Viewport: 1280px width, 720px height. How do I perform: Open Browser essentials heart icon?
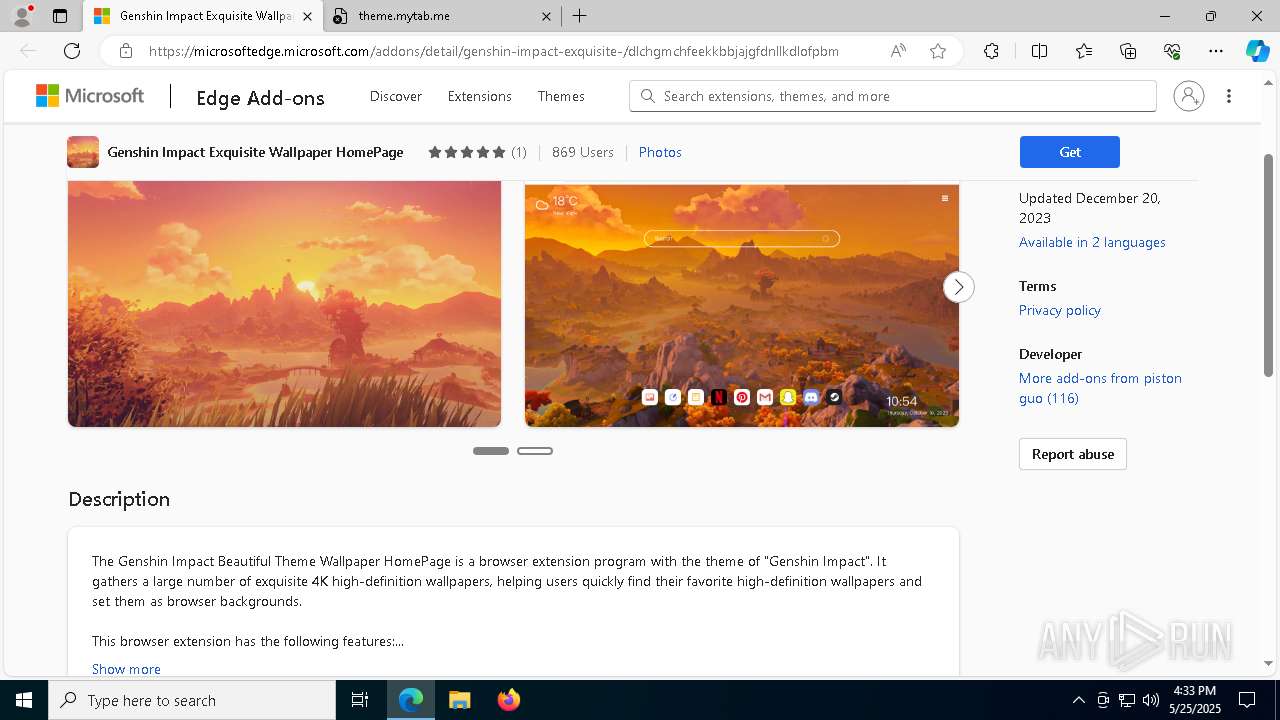(x=1172, y=51)
